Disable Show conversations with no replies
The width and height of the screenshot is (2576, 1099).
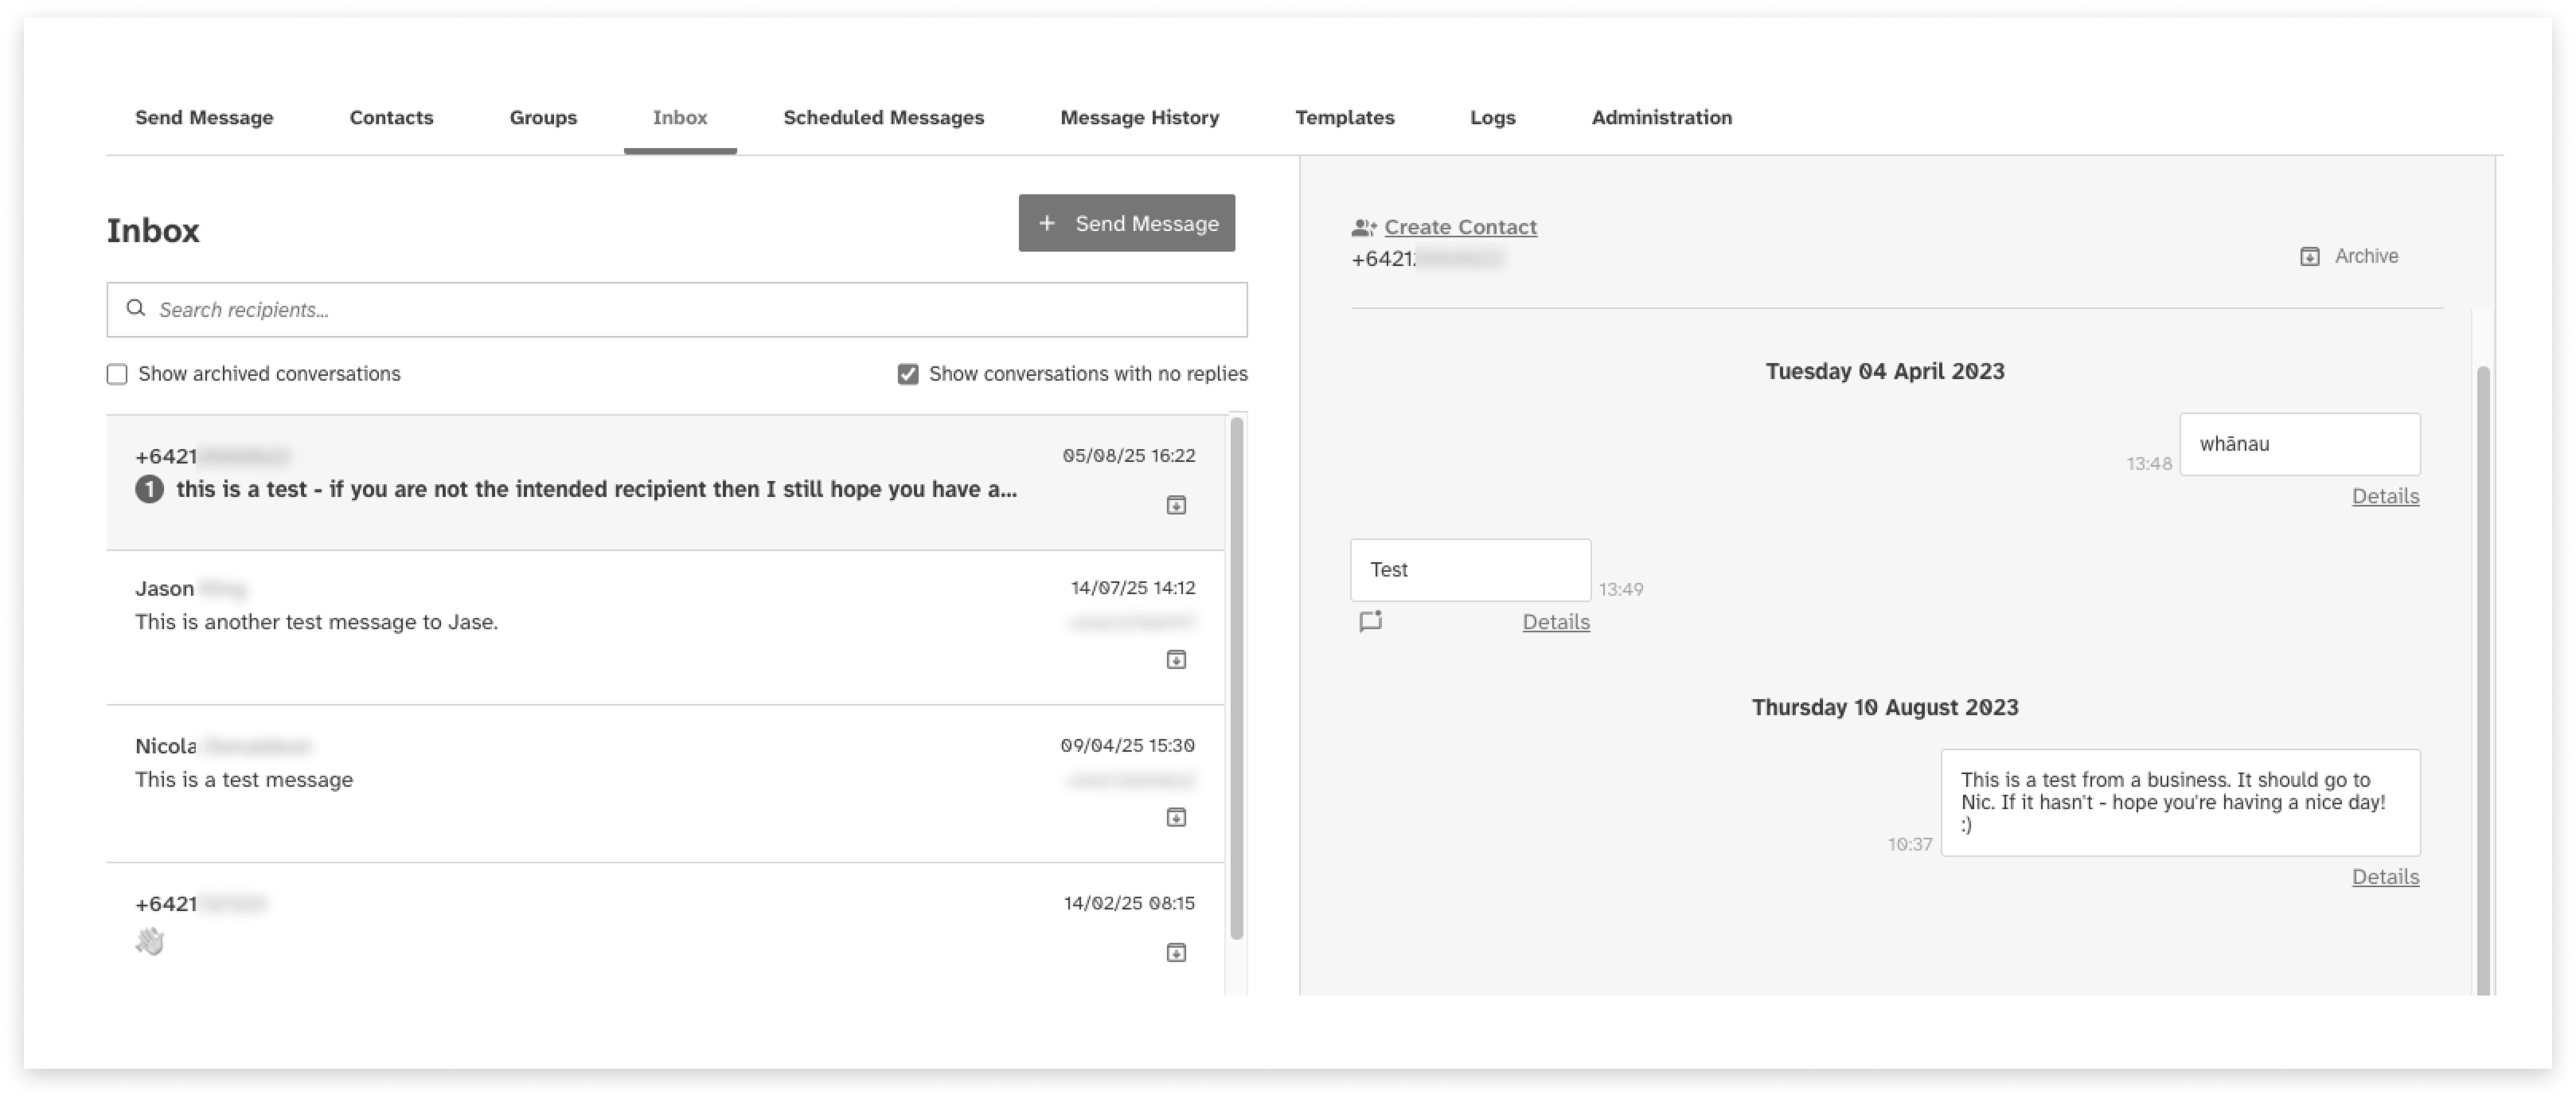point(908,374)
